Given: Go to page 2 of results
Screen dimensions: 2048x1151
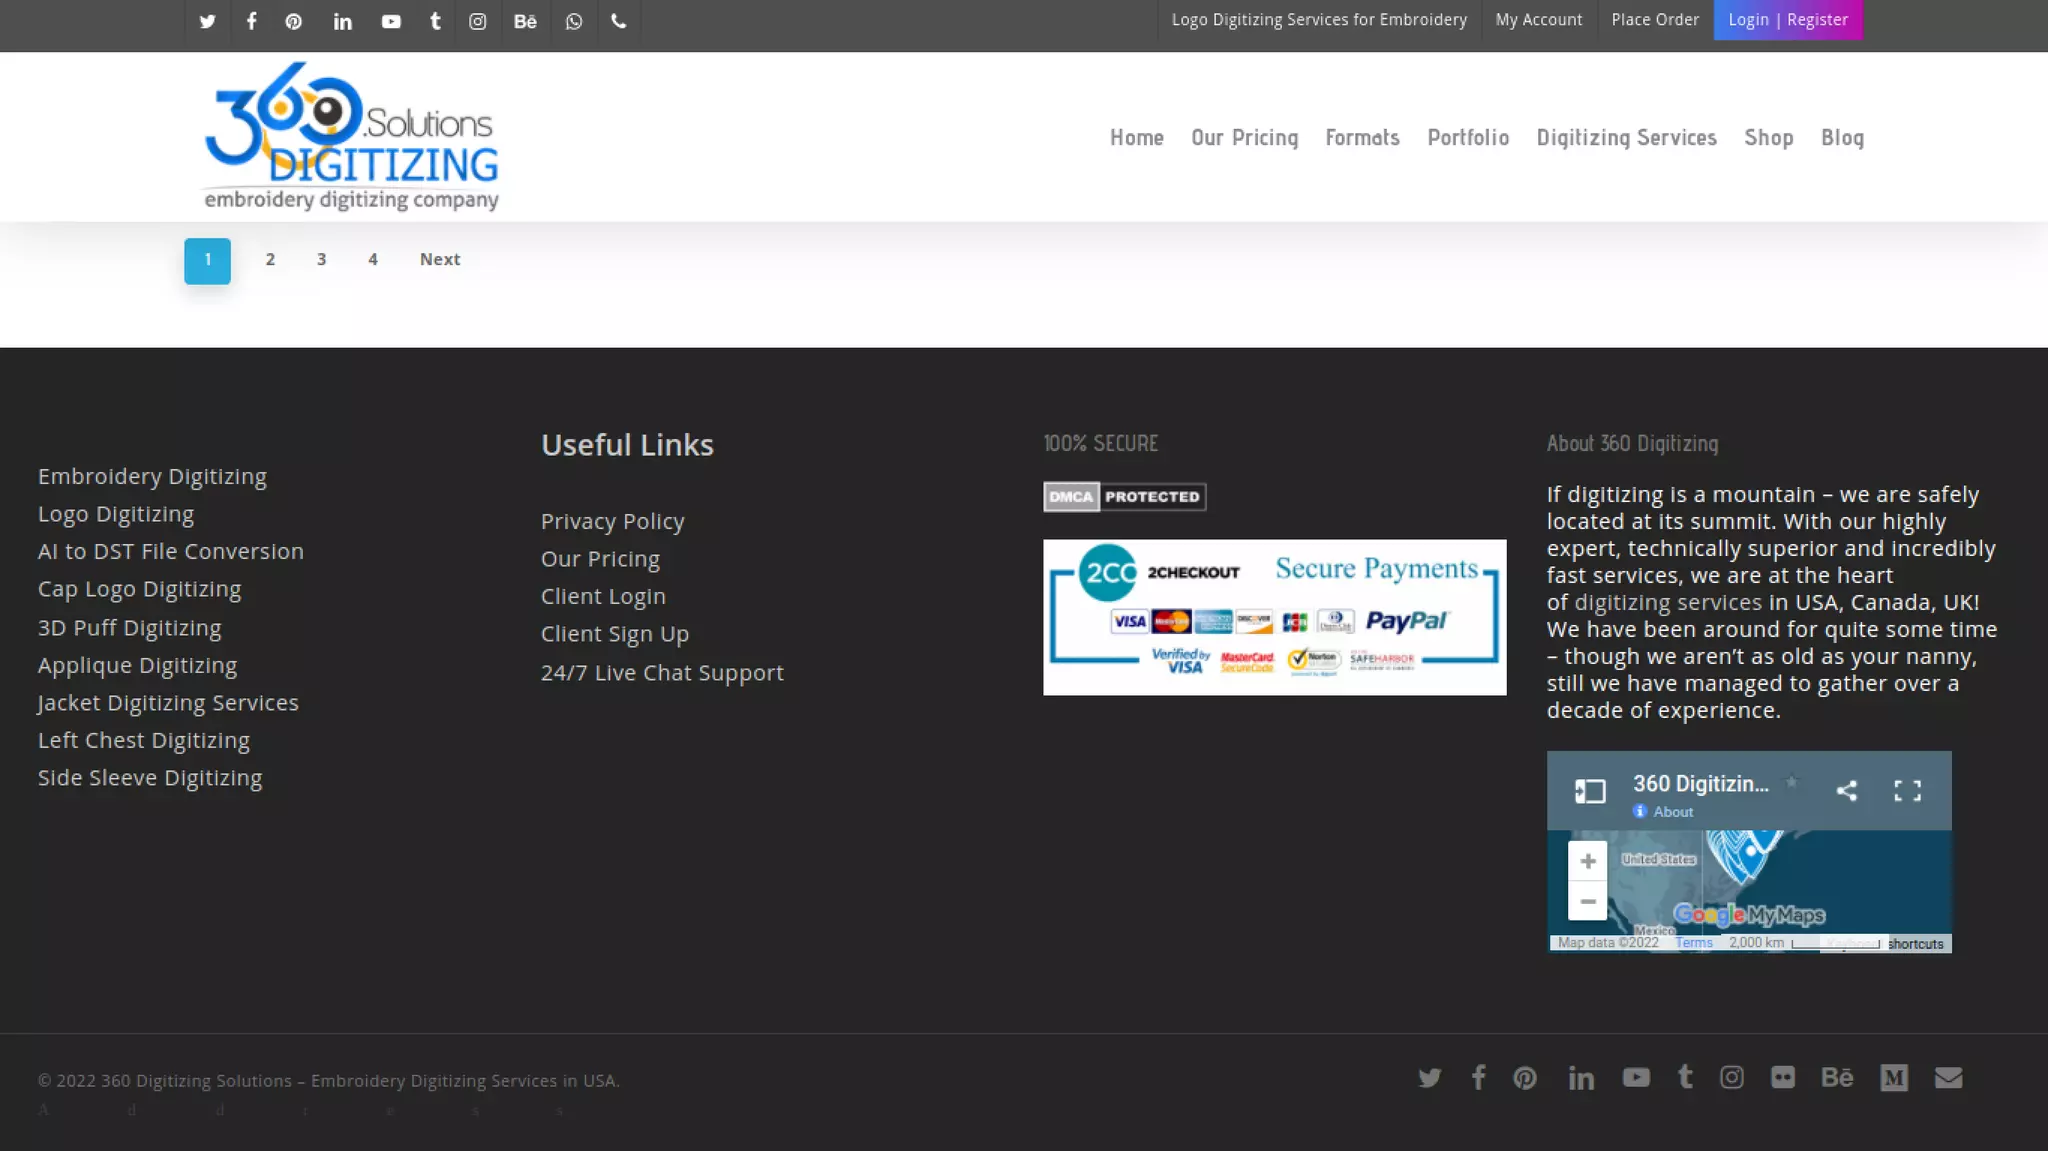Looking at the screenshot, I should click(270, 260).
